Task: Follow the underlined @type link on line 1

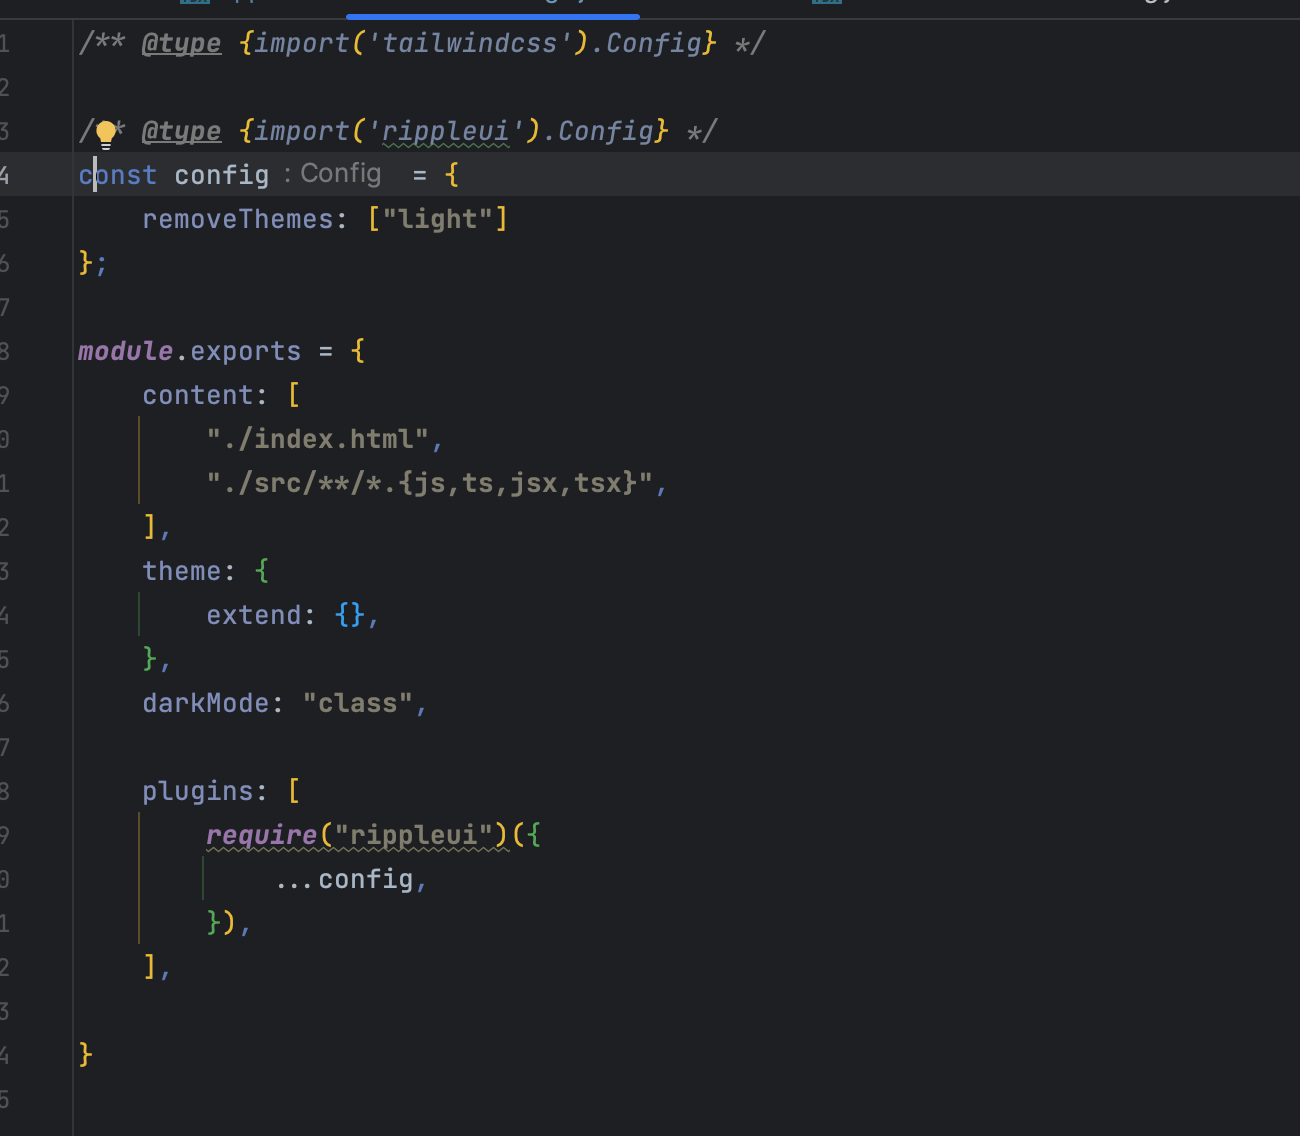Action: tap(181, 43)
